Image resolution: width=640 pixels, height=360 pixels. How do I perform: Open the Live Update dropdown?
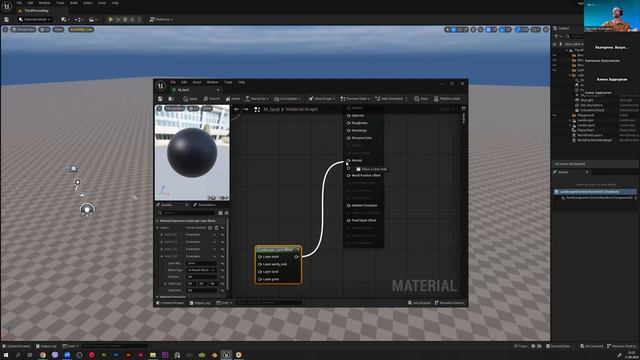tap(288, 99)
